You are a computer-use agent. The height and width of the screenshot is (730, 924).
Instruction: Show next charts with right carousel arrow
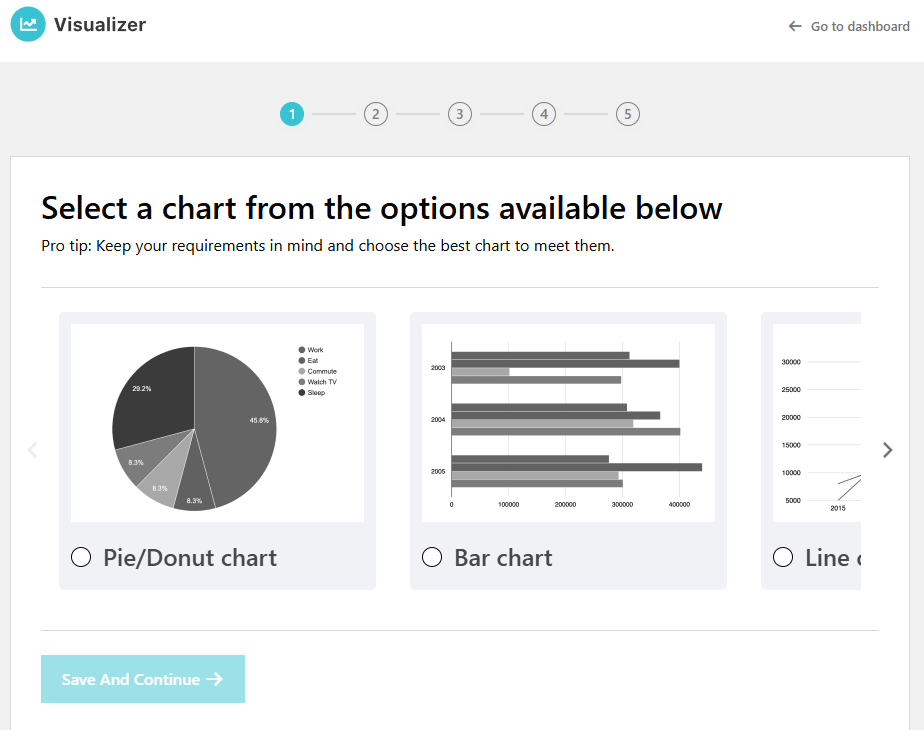[x=888, y=450]
